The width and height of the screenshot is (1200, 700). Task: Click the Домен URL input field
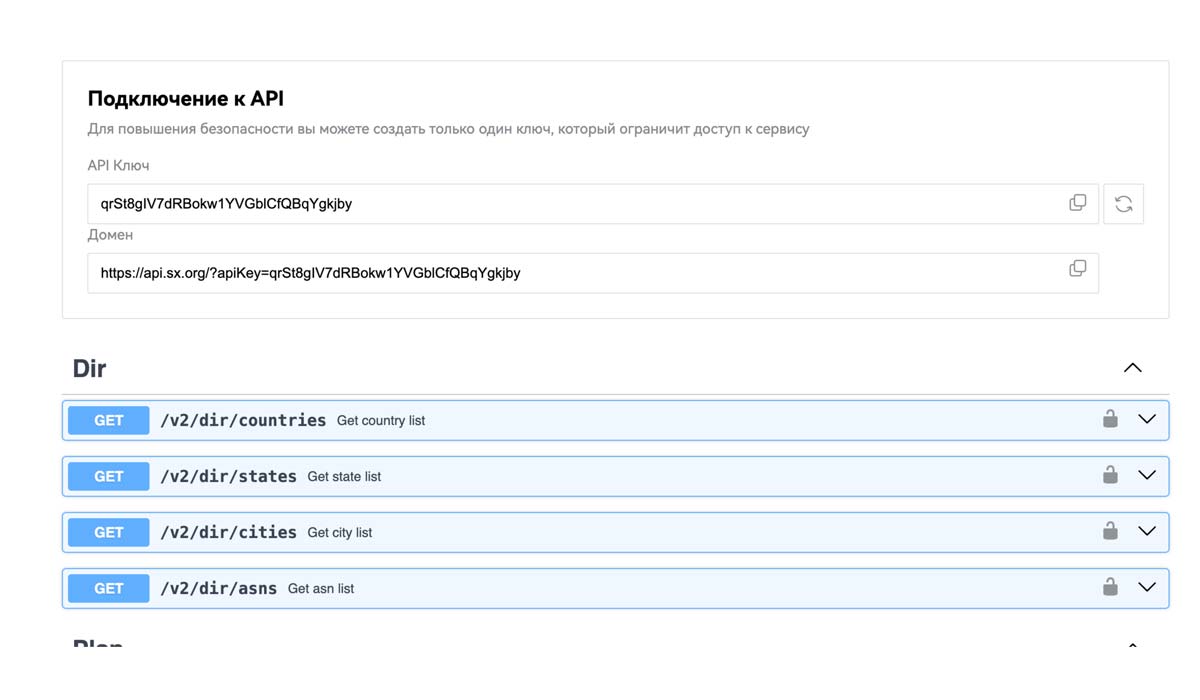coord(570,273)
